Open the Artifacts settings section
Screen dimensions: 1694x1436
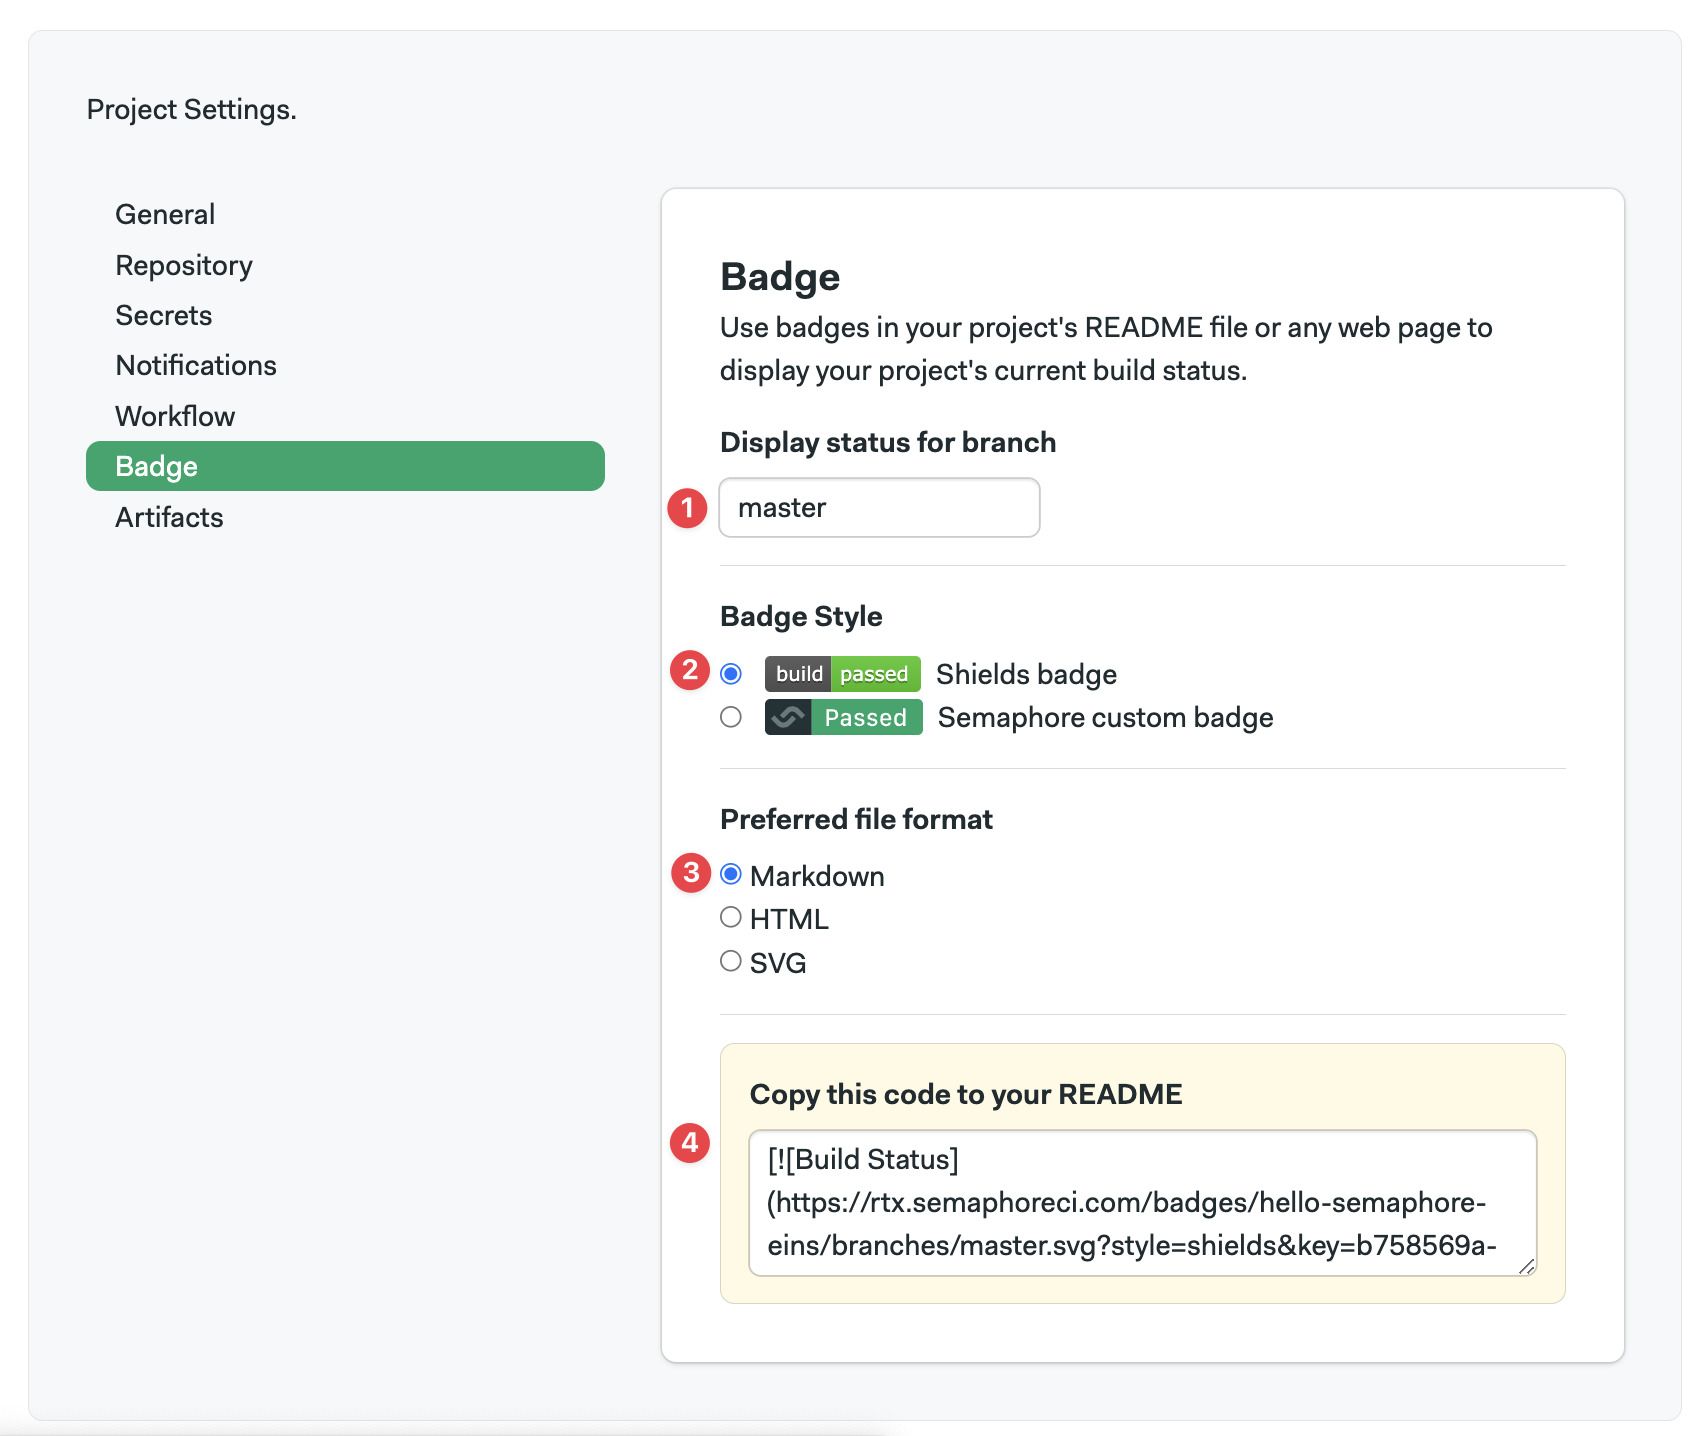coord(169,517)
